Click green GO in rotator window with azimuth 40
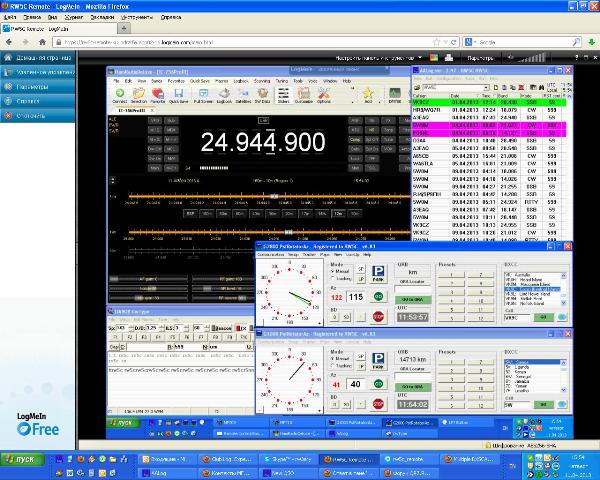The width and height of the screenshot is (600, 480). coord(378,384)
